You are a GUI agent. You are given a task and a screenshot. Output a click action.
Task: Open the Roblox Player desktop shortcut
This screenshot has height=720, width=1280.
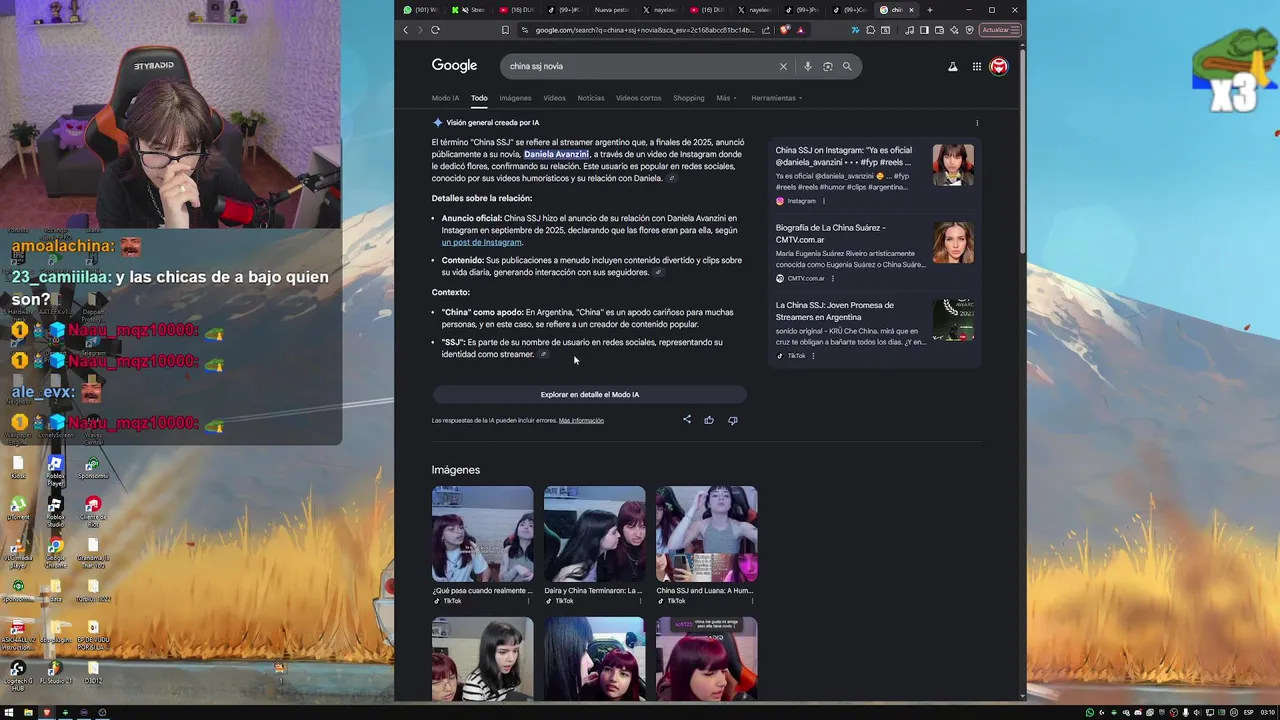click(55, 471)
